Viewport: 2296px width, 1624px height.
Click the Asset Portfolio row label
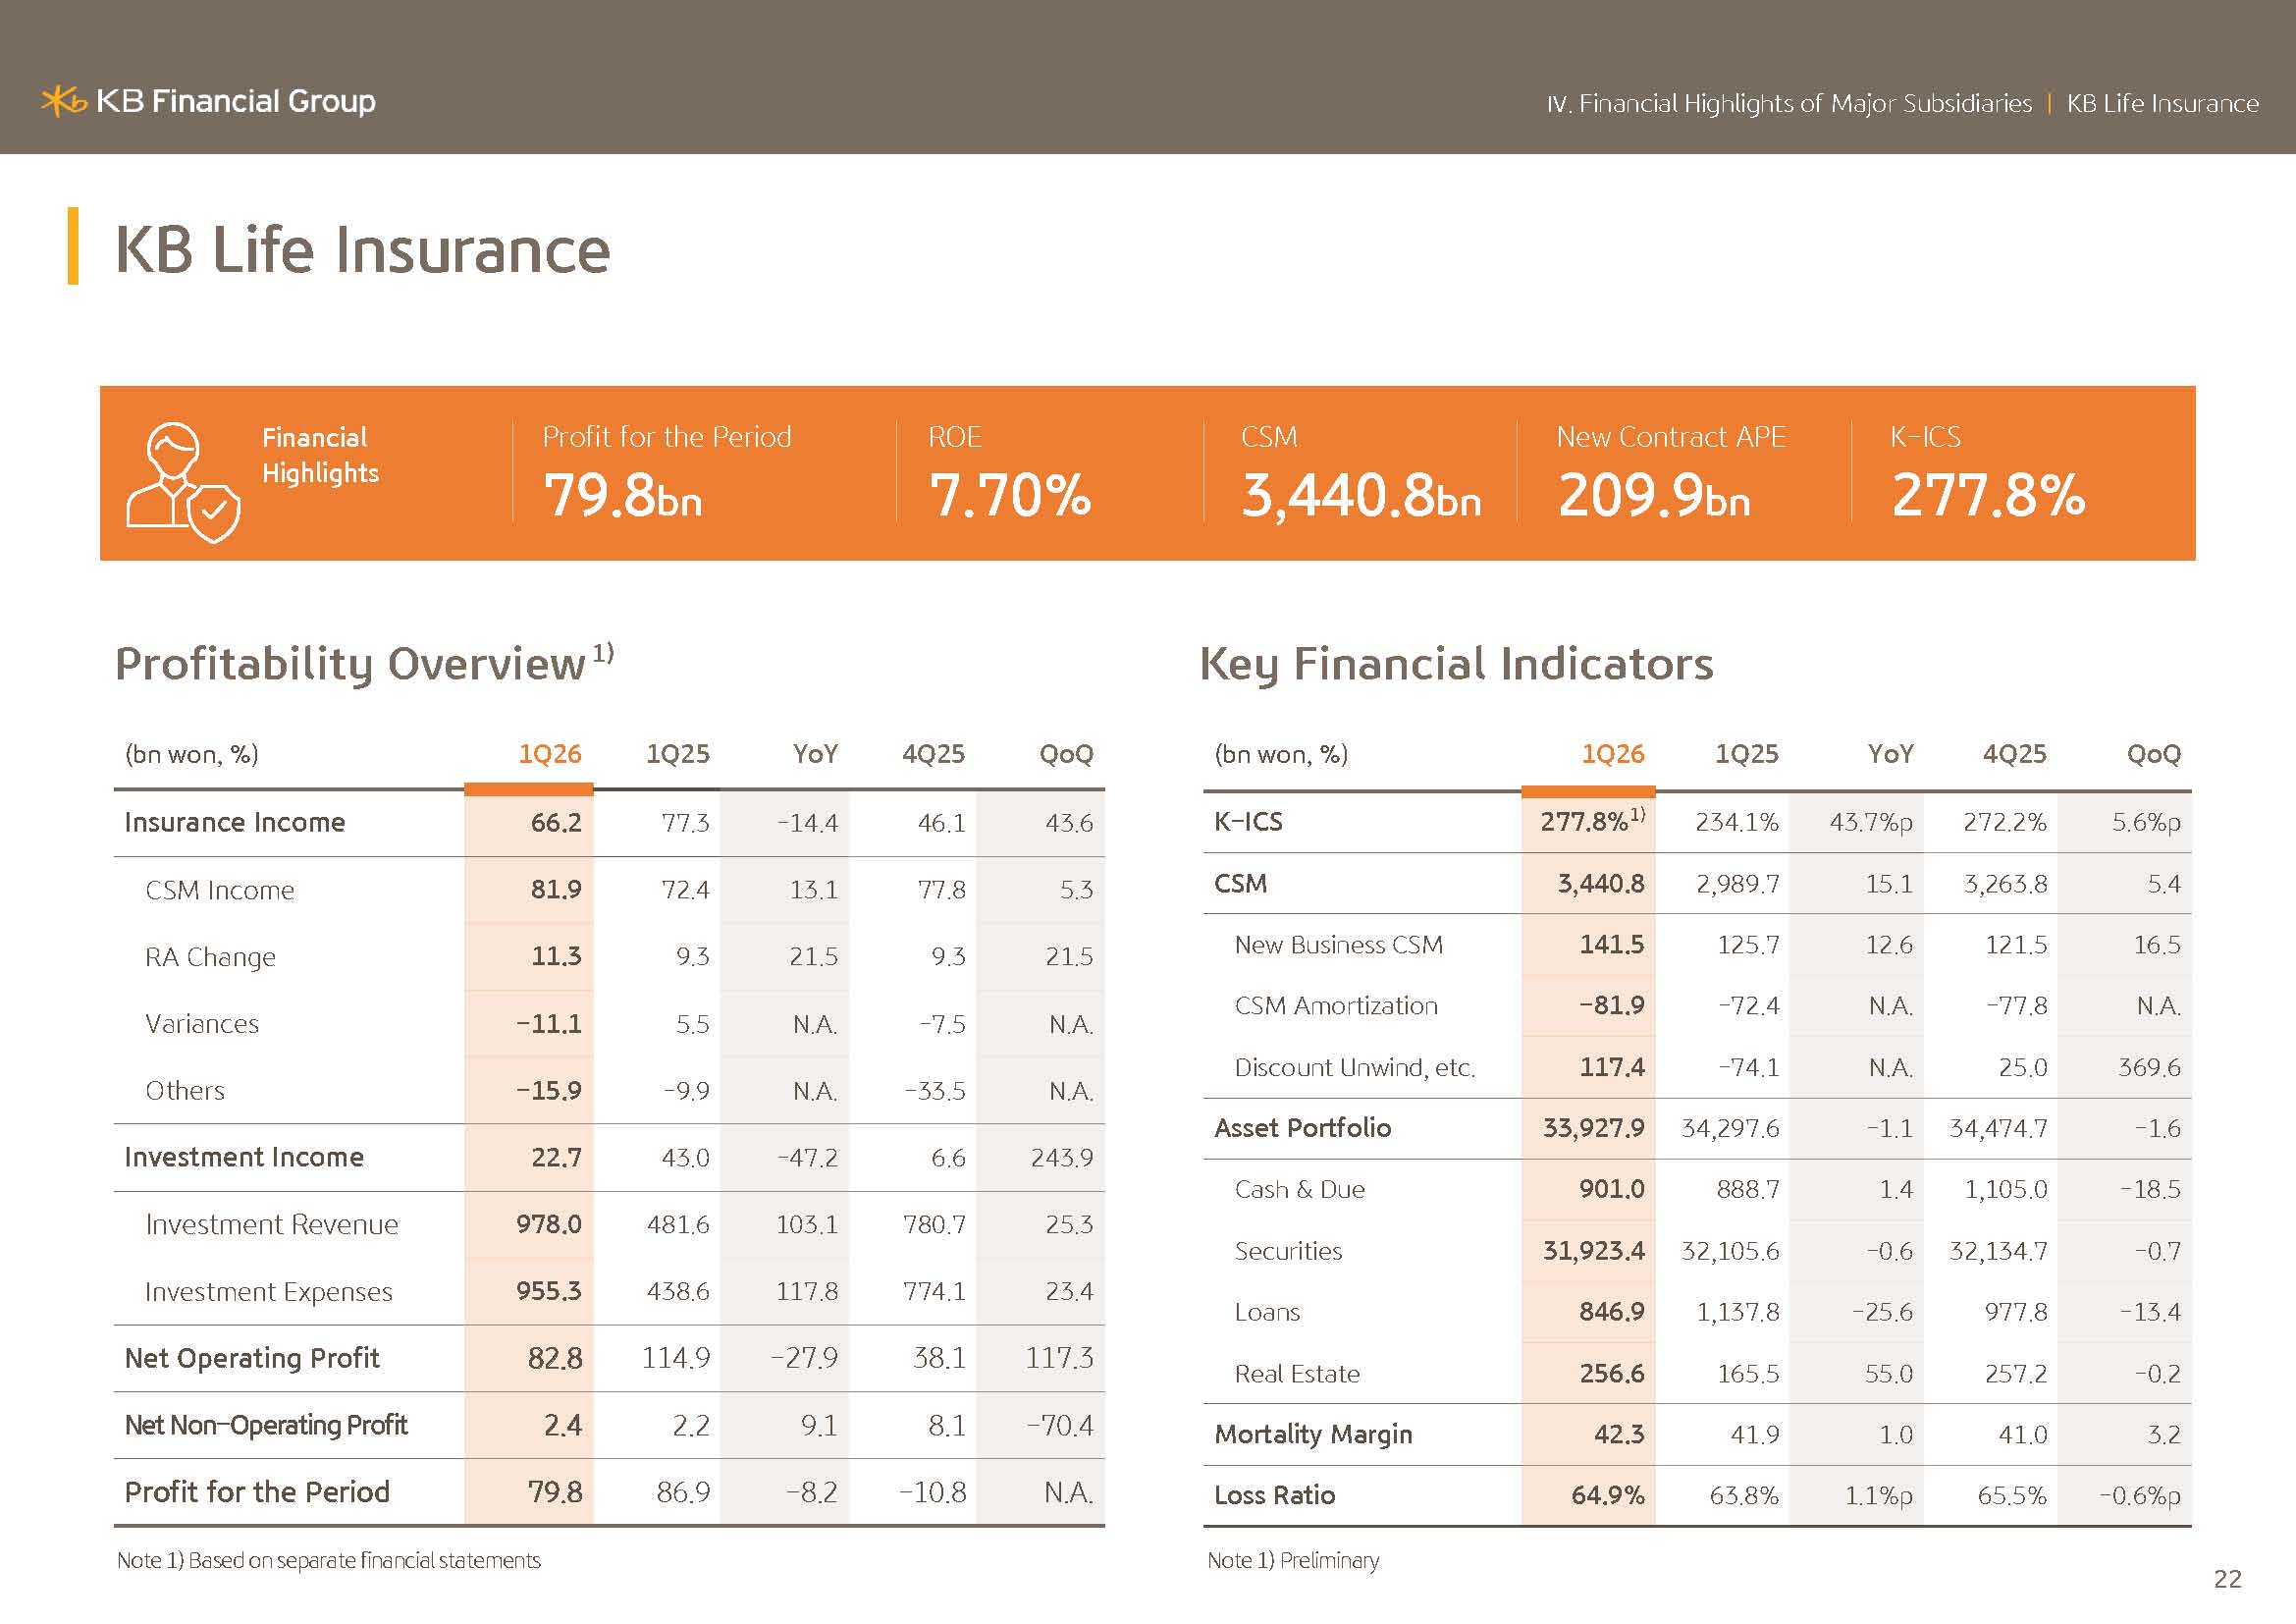pyautogui.click(x=1302, y=1128)
